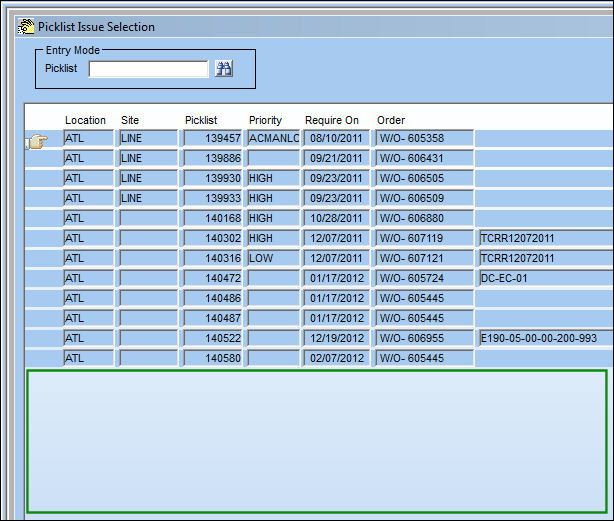Click TCRR12072011 cell in 140302 row

pyautogui.click(x=546, y=238)
